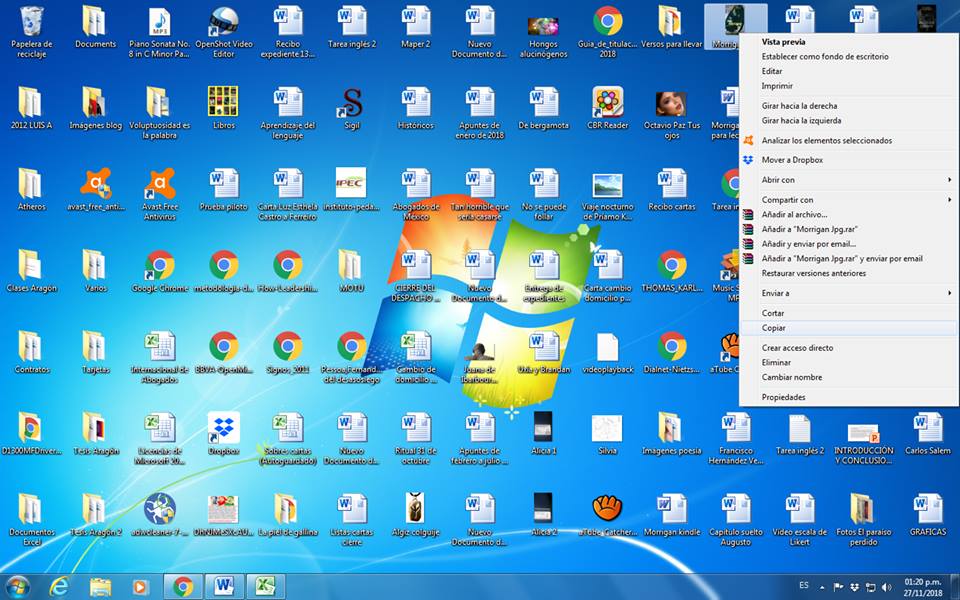
Task: Select the Sigil desktop icon
Action: 351,103
